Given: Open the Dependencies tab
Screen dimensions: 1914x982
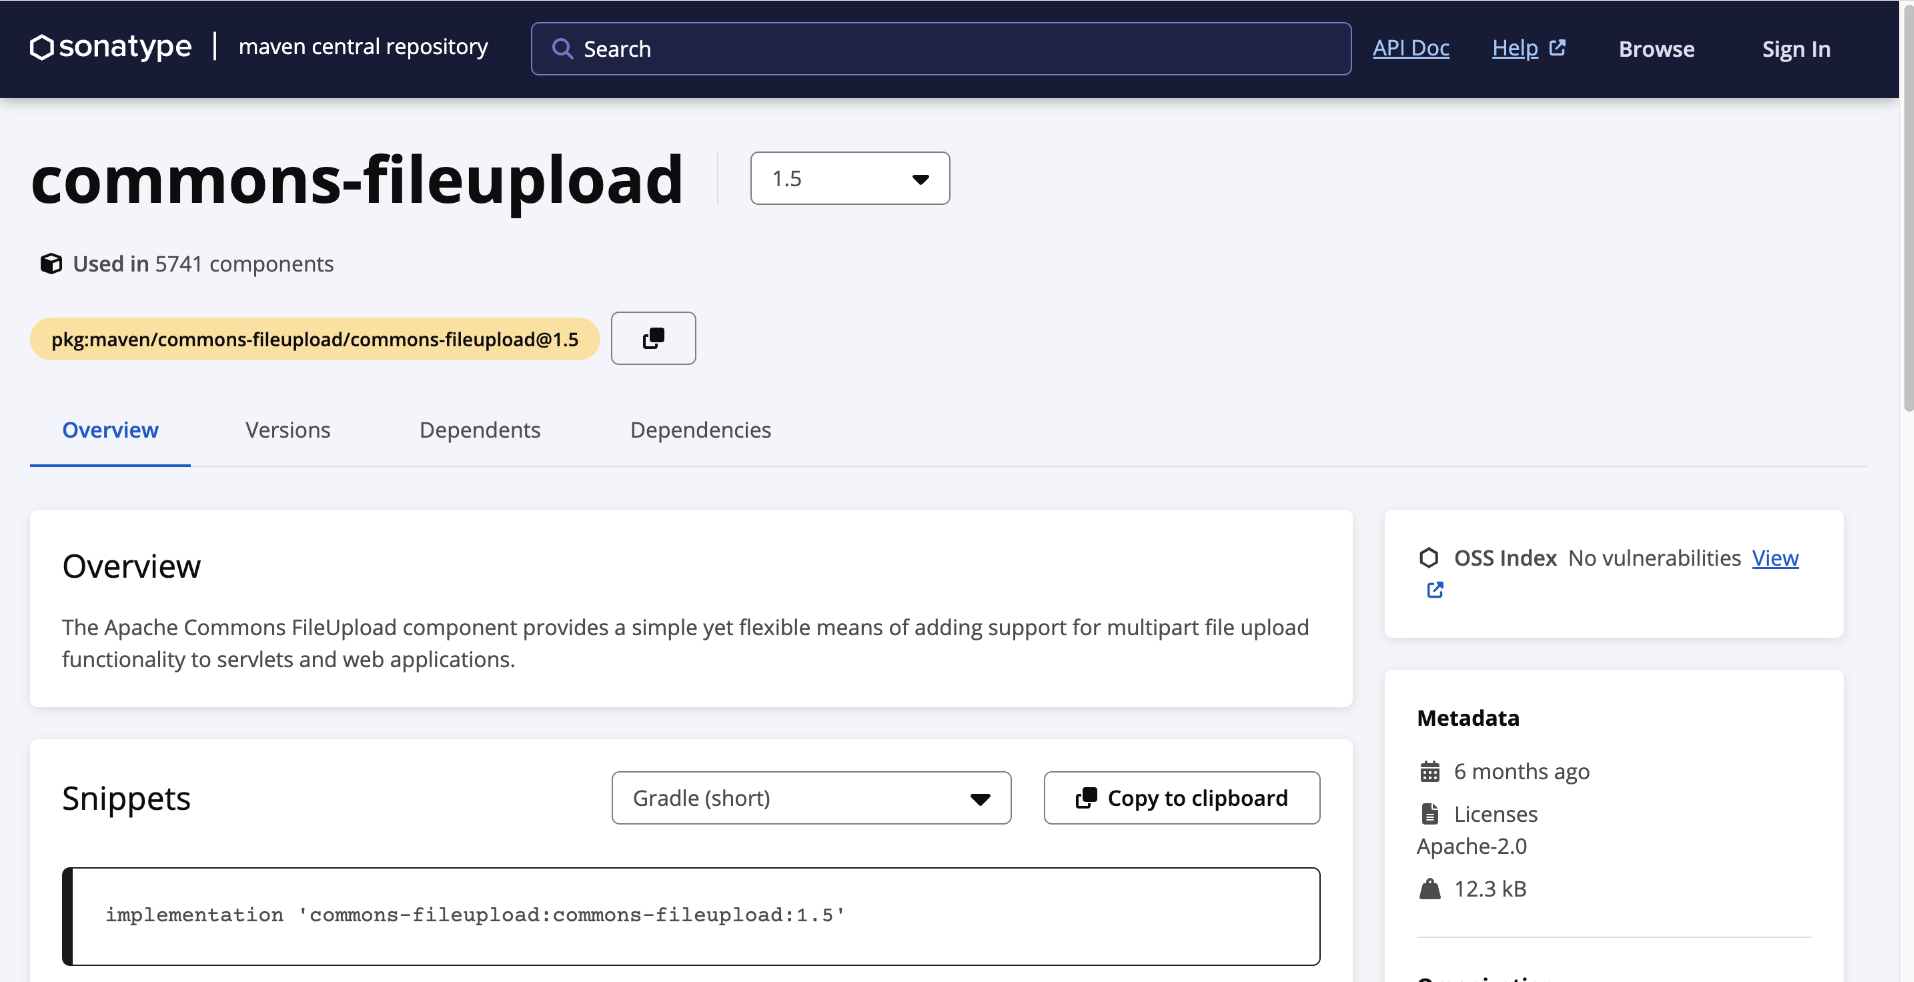Looking at the screenshot, I should [x=700, y=430].
